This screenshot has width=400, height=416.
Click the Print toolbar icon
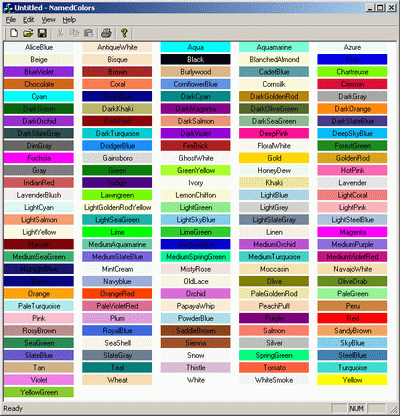click(106, 33)
